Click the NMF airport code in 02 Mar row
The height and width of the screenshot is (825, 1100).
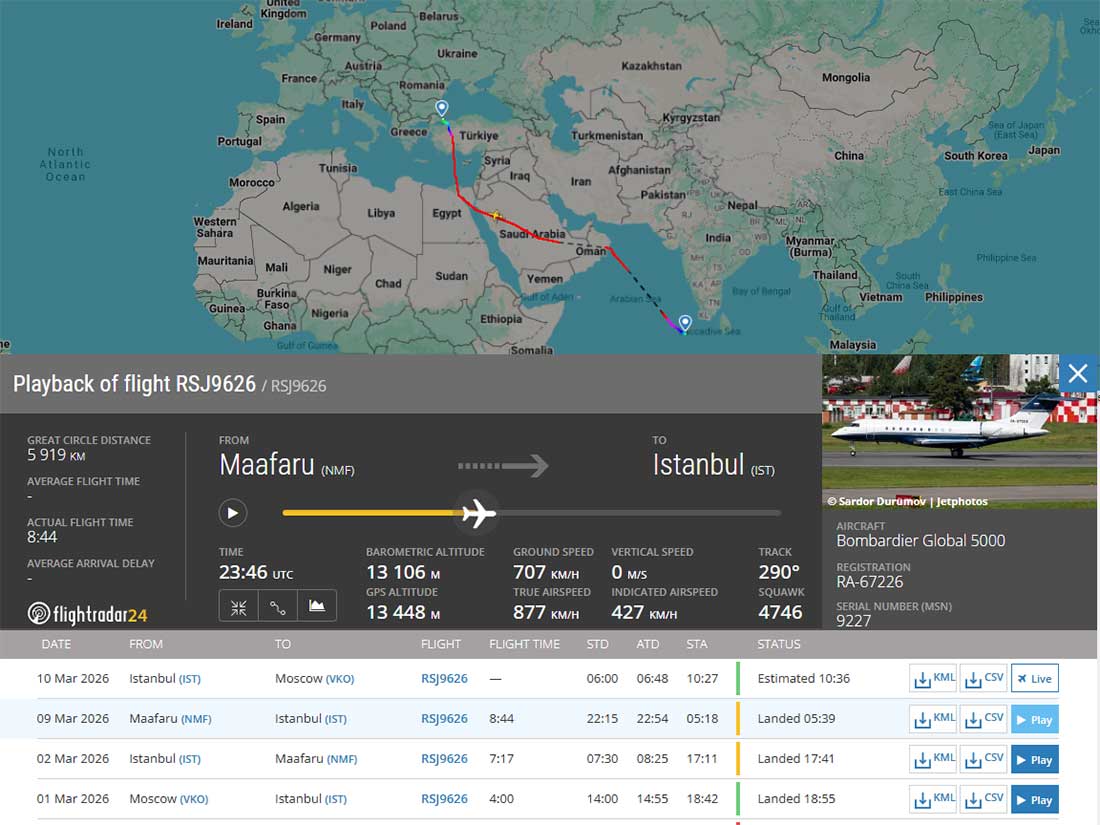pyautogui.click(x=342, y=759)
